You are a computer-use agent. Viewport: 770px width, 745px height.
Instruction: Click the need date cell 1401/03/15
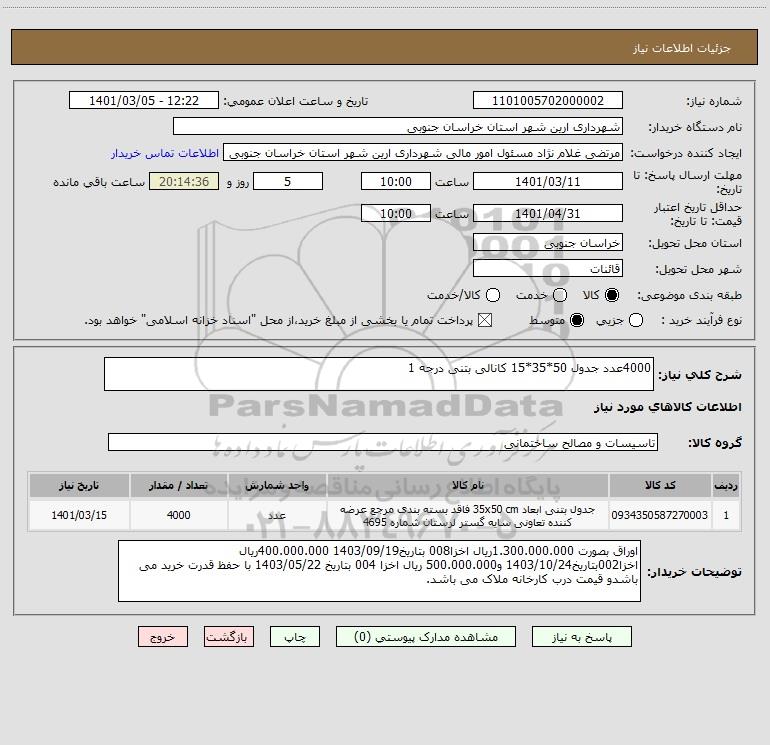tap(79, 515)
